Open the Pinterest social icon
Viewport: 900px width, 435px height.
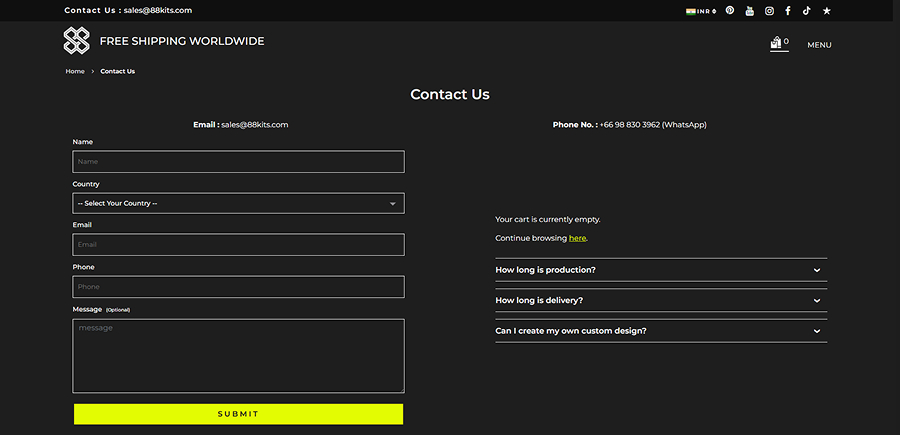(x=730, y=11)
